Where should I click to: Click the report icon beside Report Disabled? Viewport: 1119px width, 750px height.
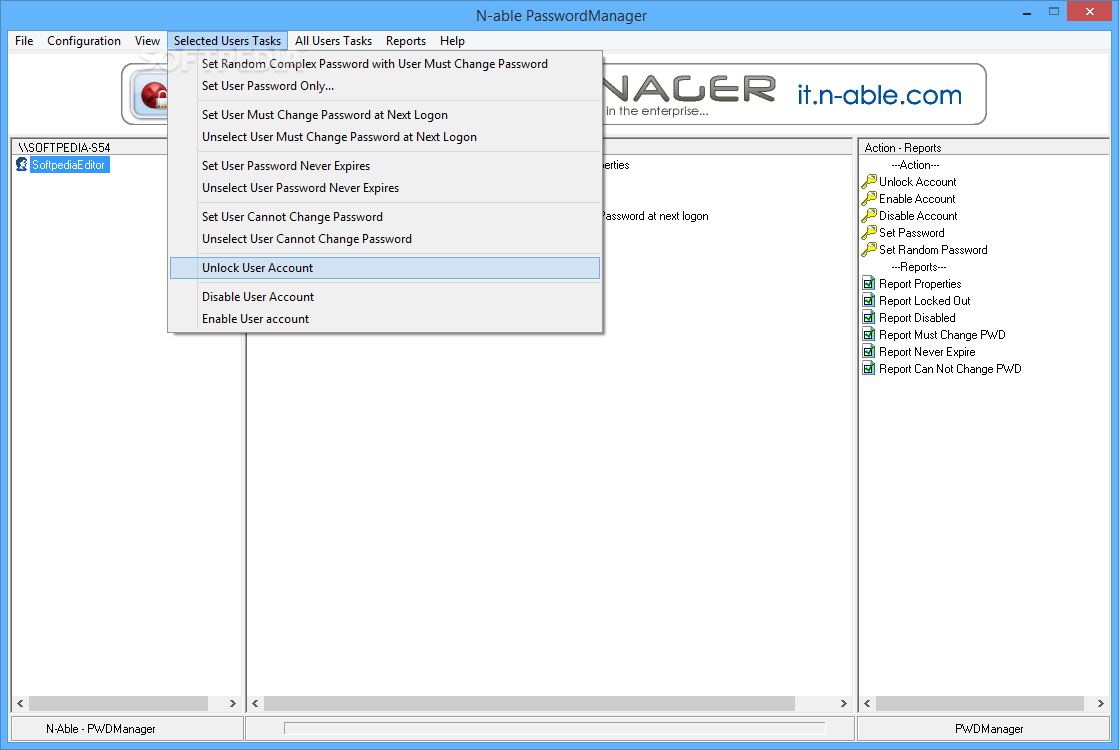(869, 318)
